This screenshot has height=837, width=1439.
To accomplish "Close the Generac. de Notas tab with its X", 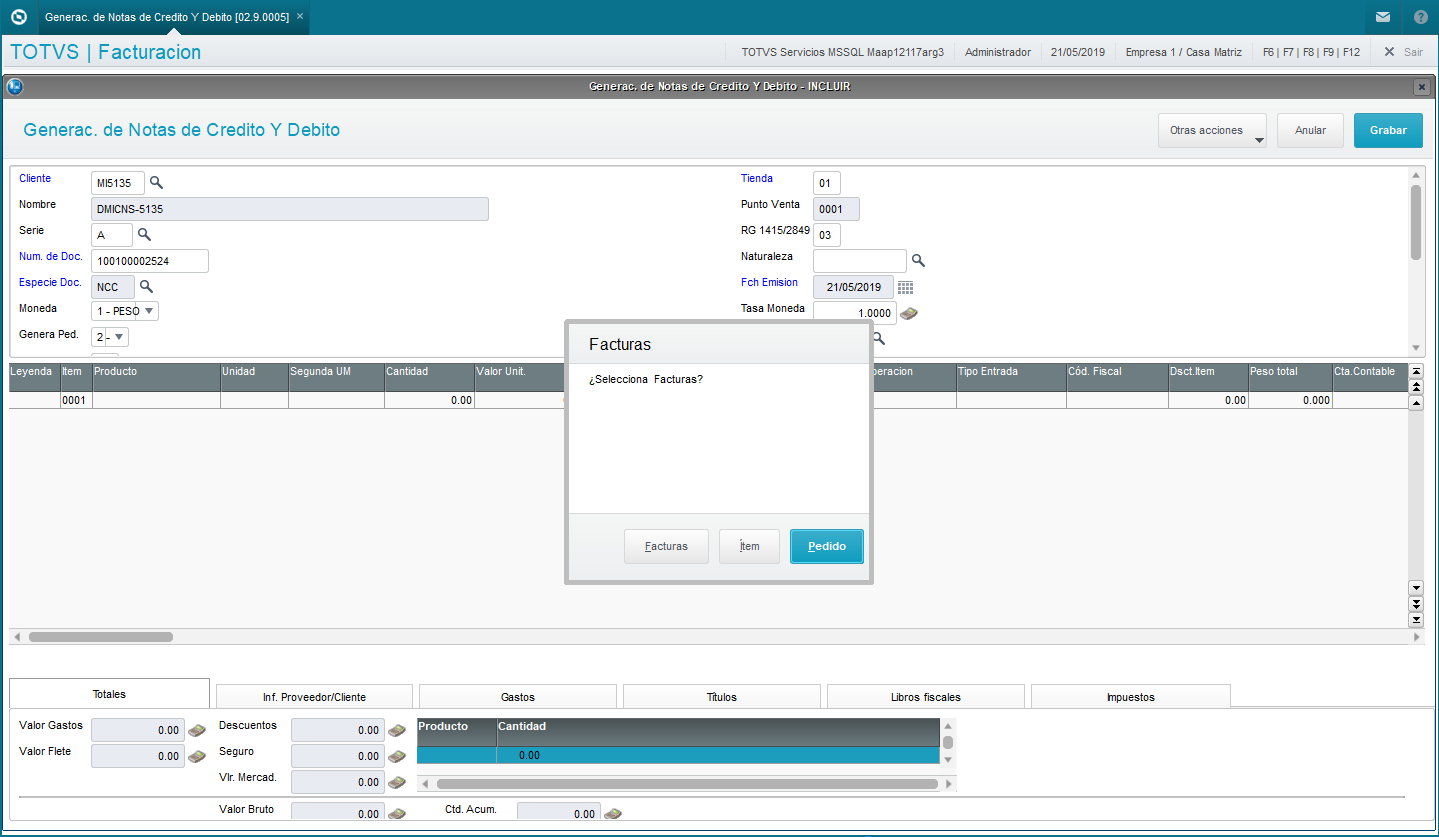I will [300, 17].
